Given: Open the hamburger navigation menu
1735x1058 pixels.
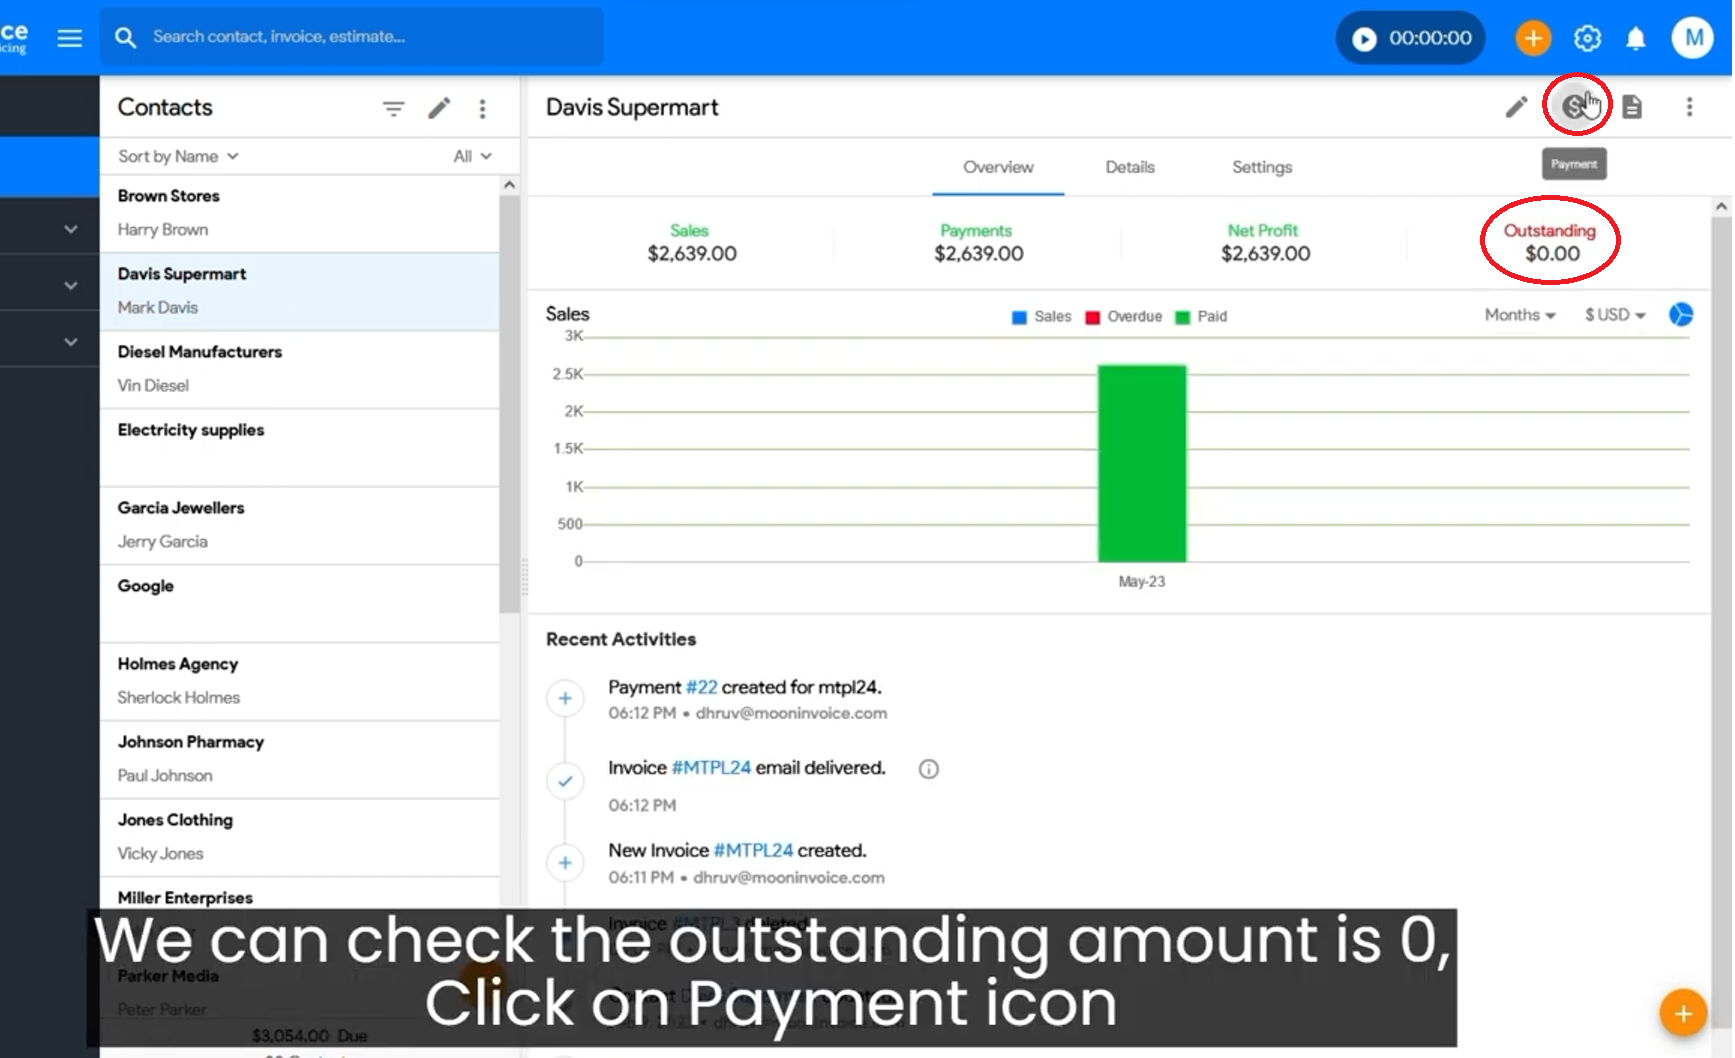Looking at the screenshot, I should [x=69, y=38].
